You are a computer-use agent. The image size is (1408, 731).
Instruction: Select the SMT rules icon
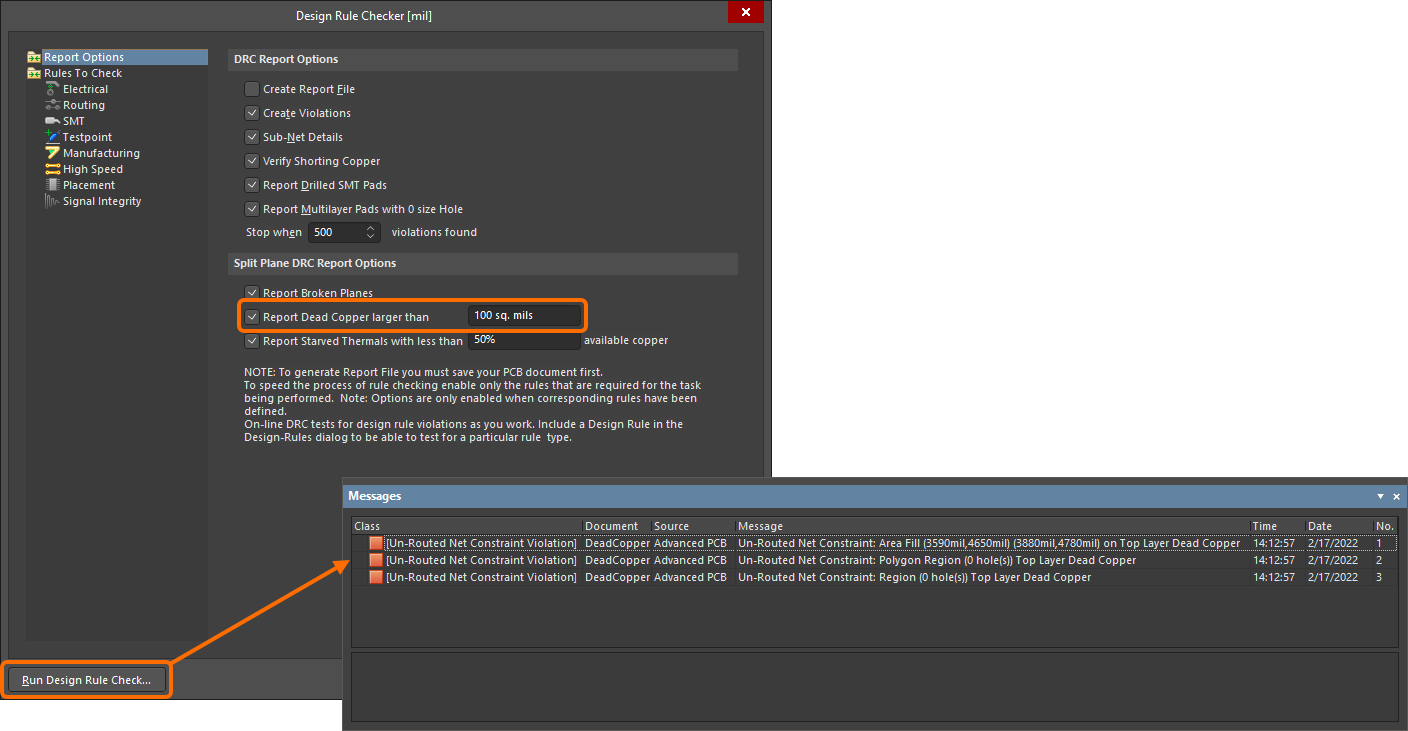[x=53, y=121]
